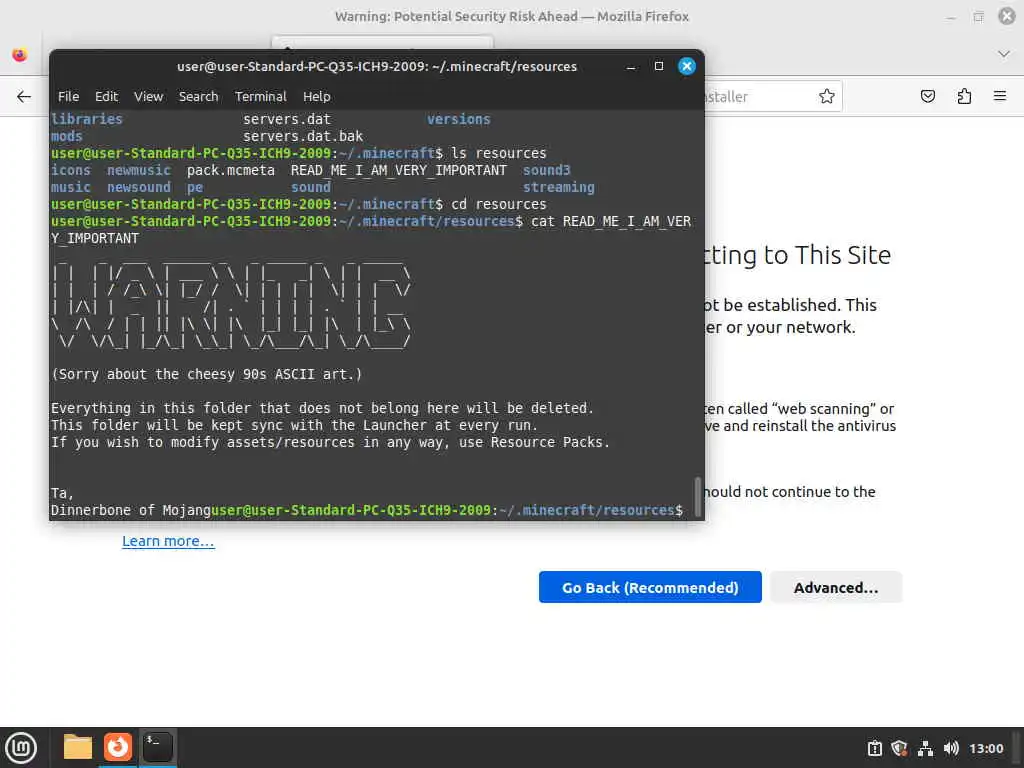
Task: Click 'pack.mcmeta' in terminal listing
Action: [231, 170]
